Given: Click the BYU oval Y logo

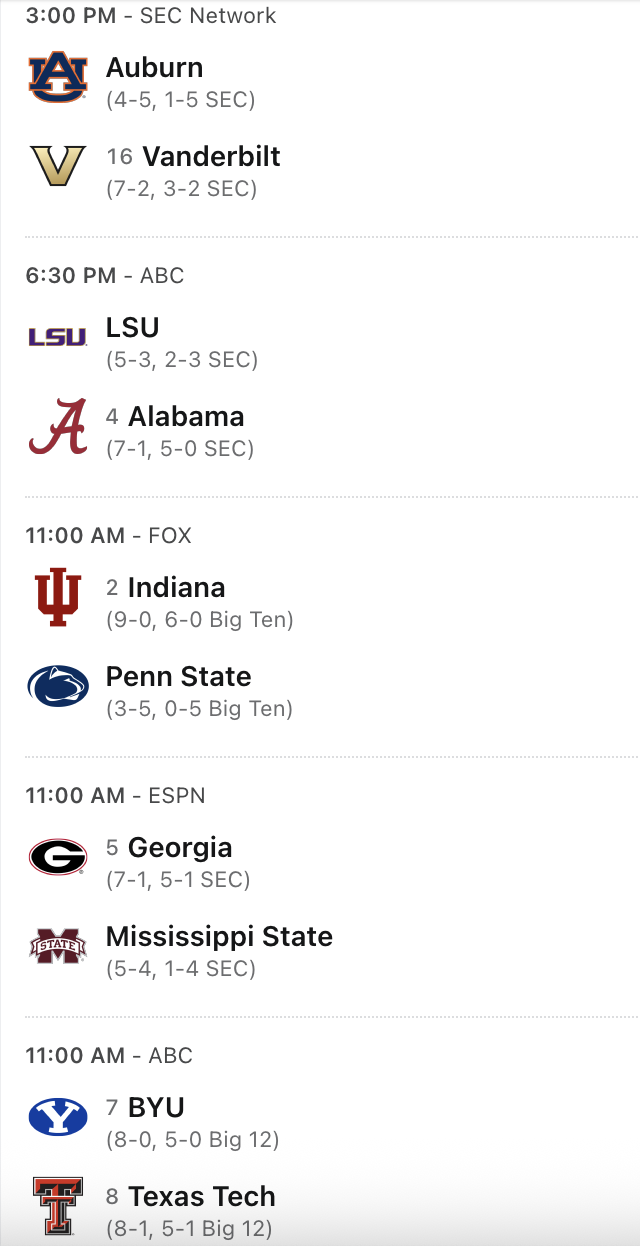Looking at the screenshot, I should [x=58, y=1117].
